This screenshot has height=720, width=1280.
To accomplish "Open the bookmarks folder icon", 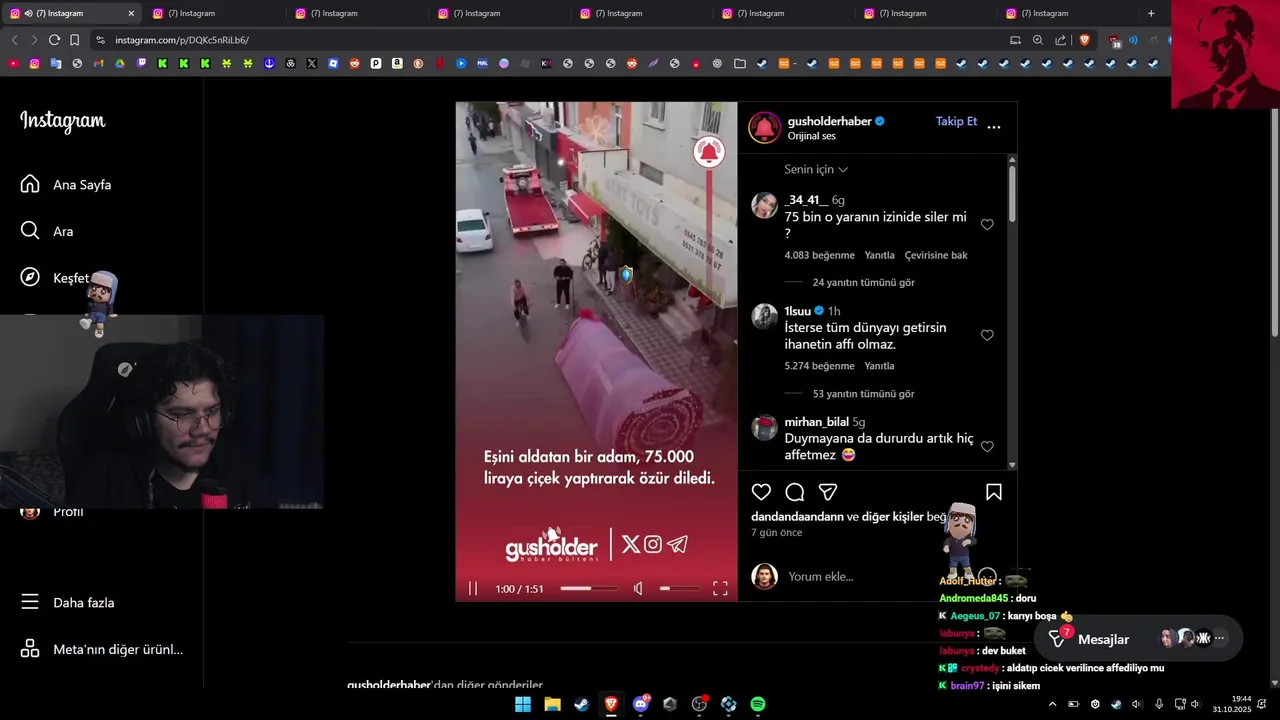I will pyautogui.click(x=739, y=63).
